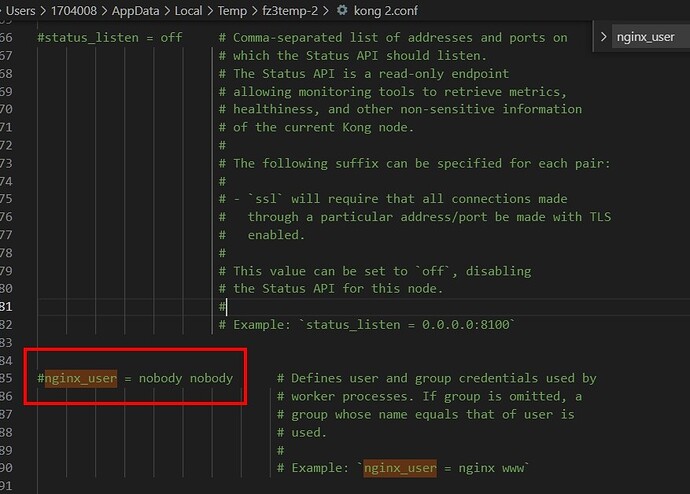
Task: Select the 'Temp' breadcrumb segment
Action: click(x=232, y=11)
